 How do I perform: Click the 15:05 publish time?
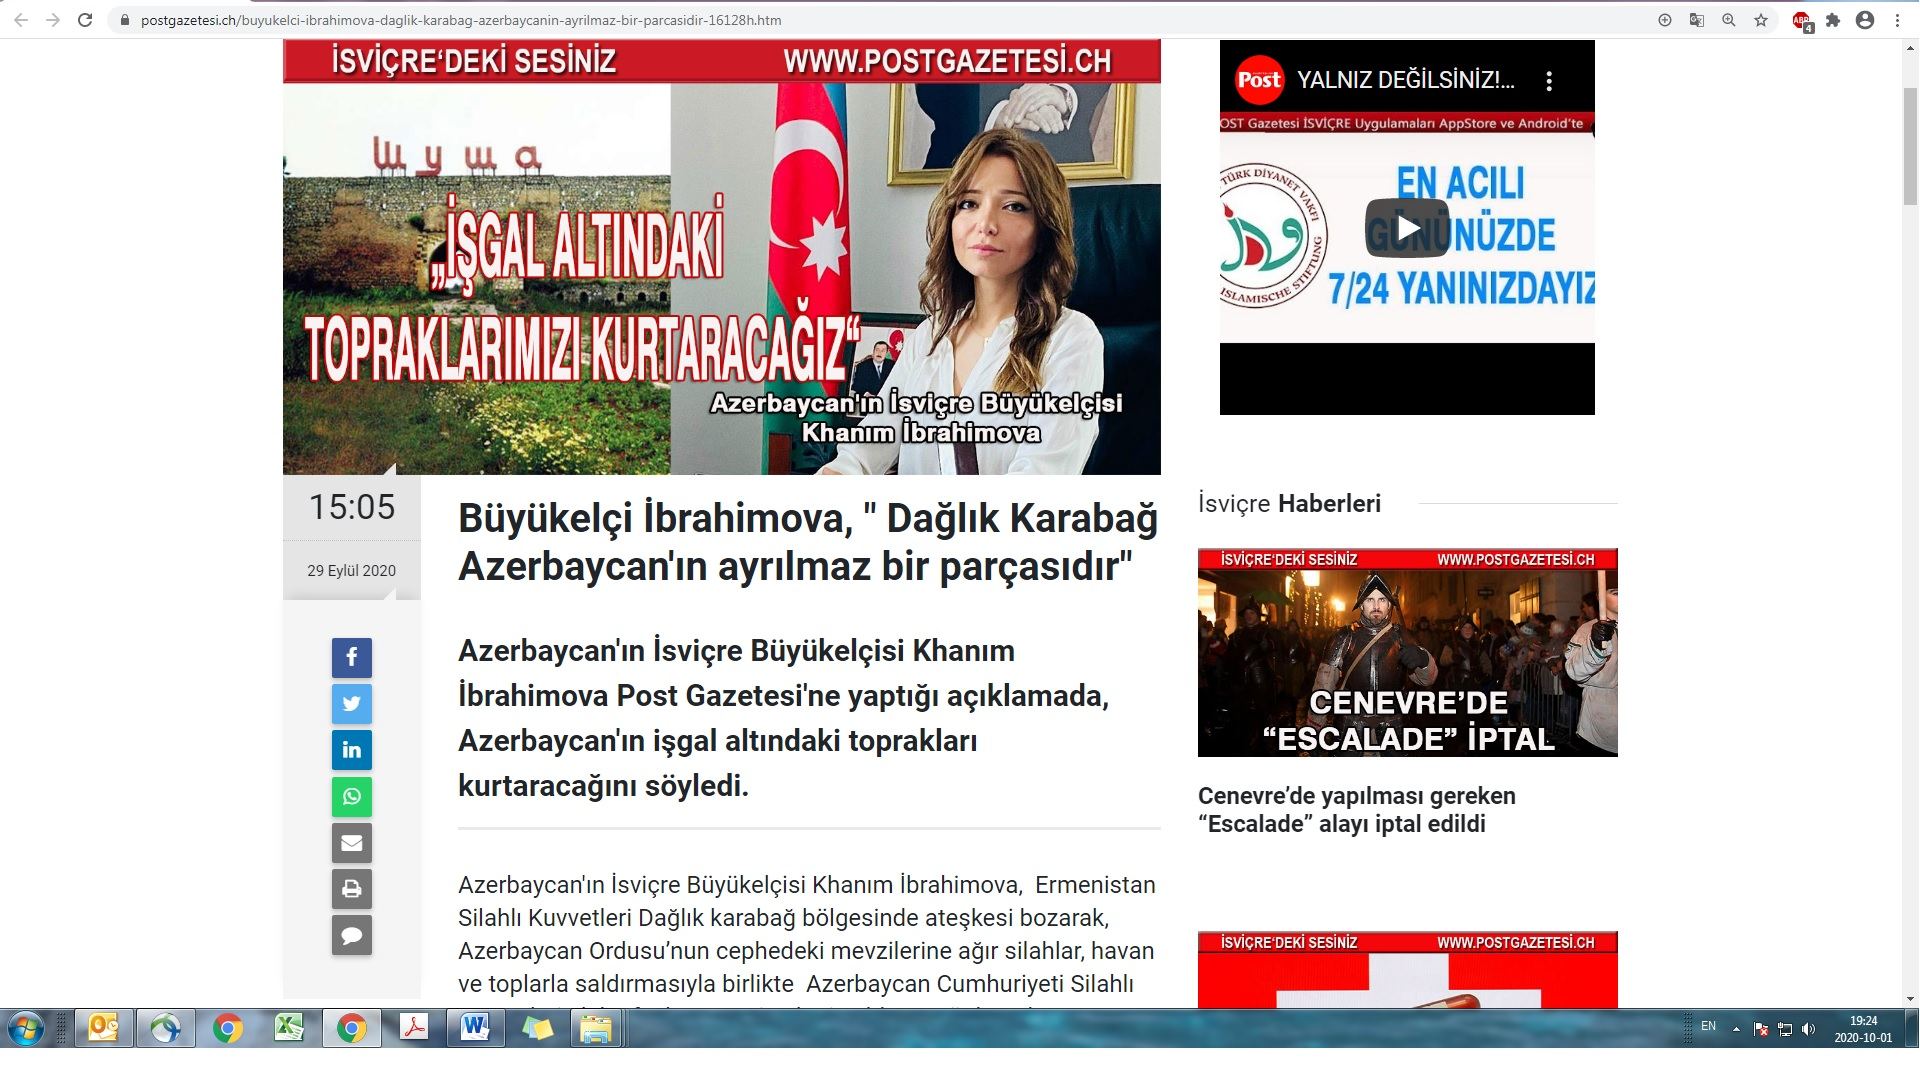click(351, 507)
